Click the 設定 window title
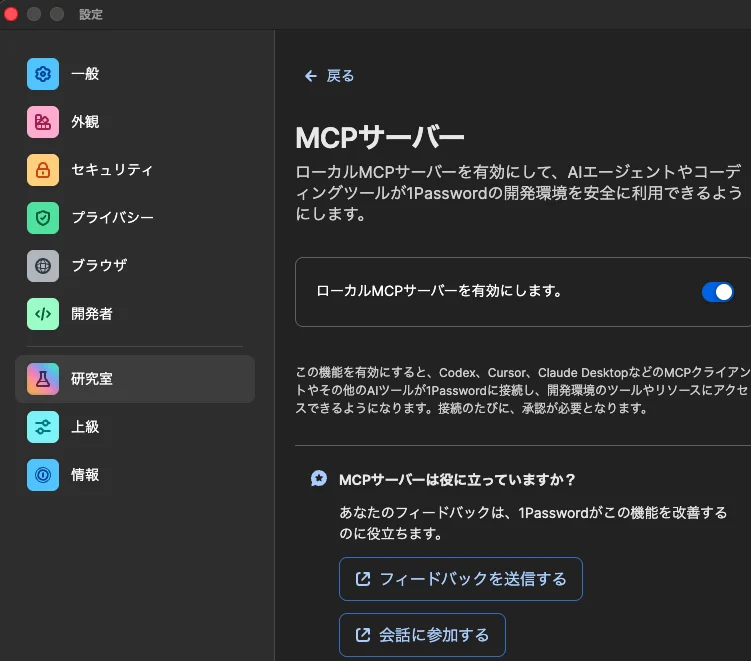This screenshot has height=661, width=751. click(x=91, y=14)
